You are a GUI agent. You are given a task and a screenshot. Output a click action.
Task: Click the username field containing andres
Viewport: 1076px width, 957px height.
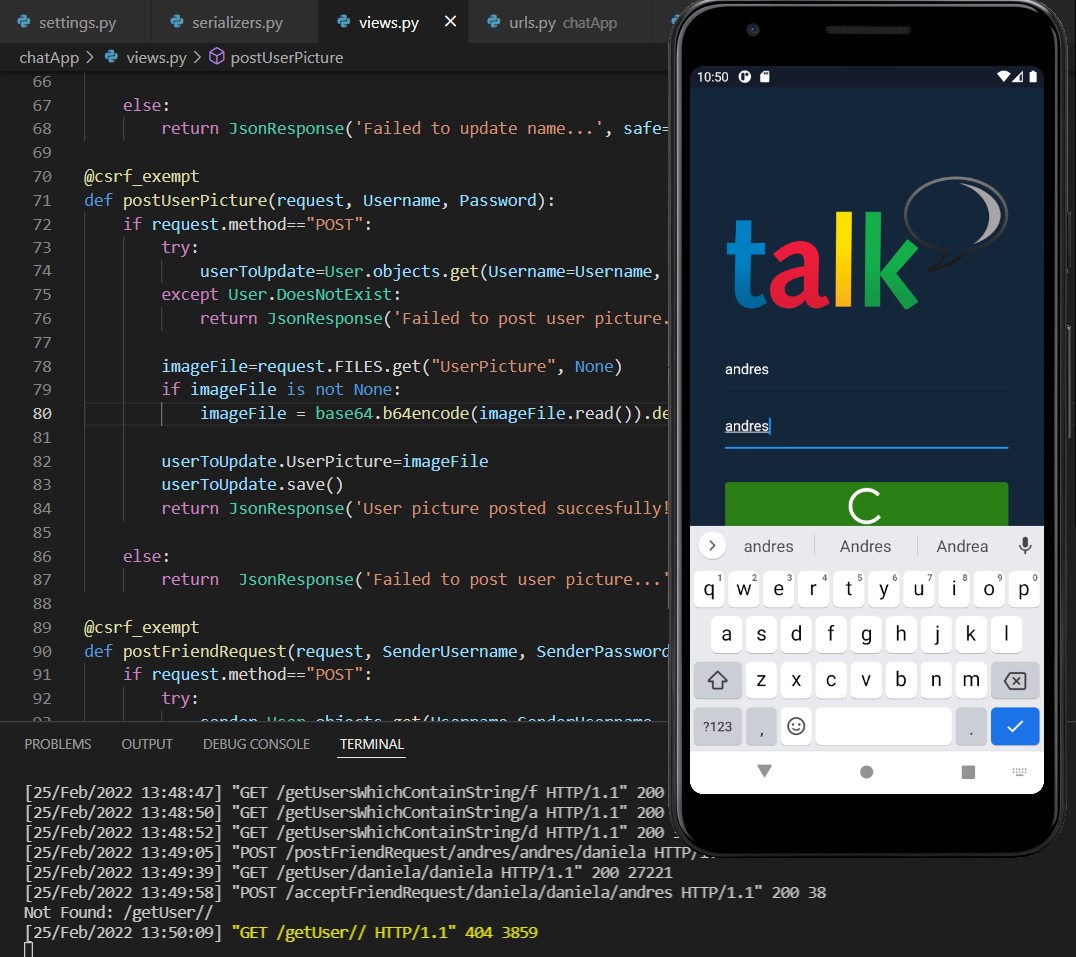point(866,370)
